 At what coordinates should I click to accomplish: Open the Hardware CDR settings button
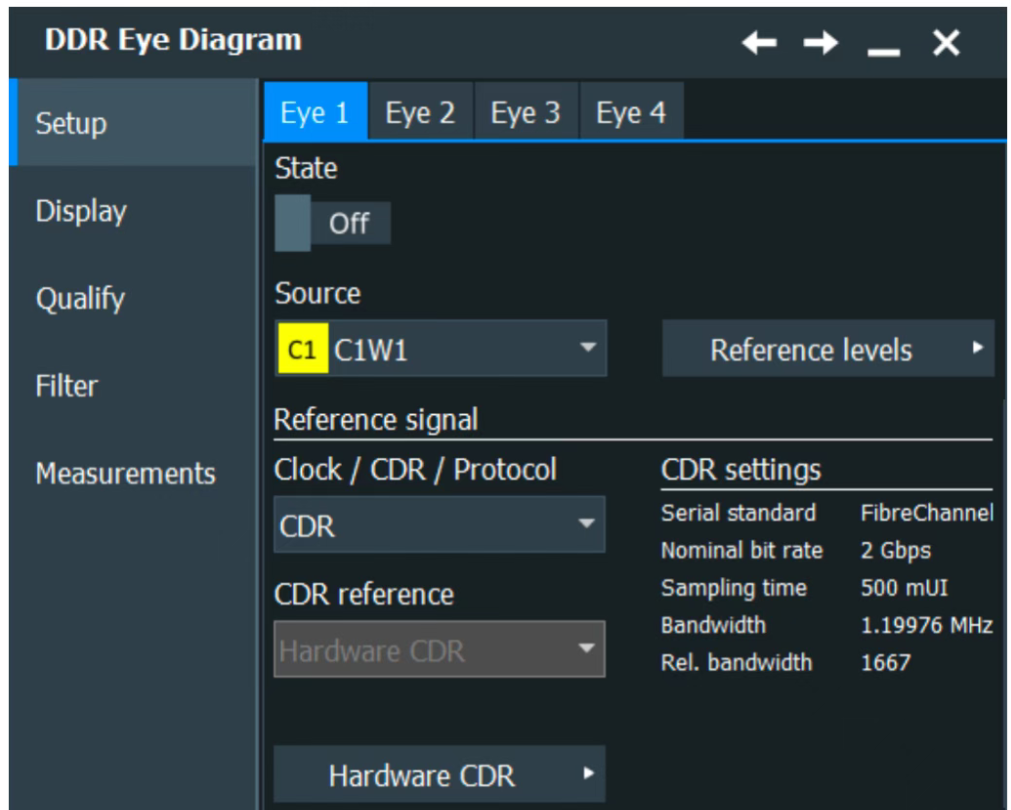(440, 774)
